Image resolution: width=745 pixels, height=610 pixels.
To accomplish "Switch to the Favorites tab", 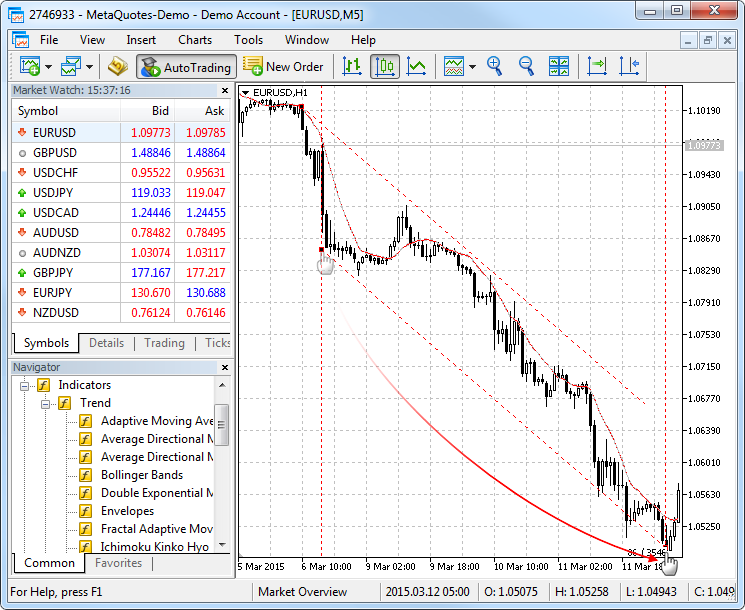I will (118, 563).
